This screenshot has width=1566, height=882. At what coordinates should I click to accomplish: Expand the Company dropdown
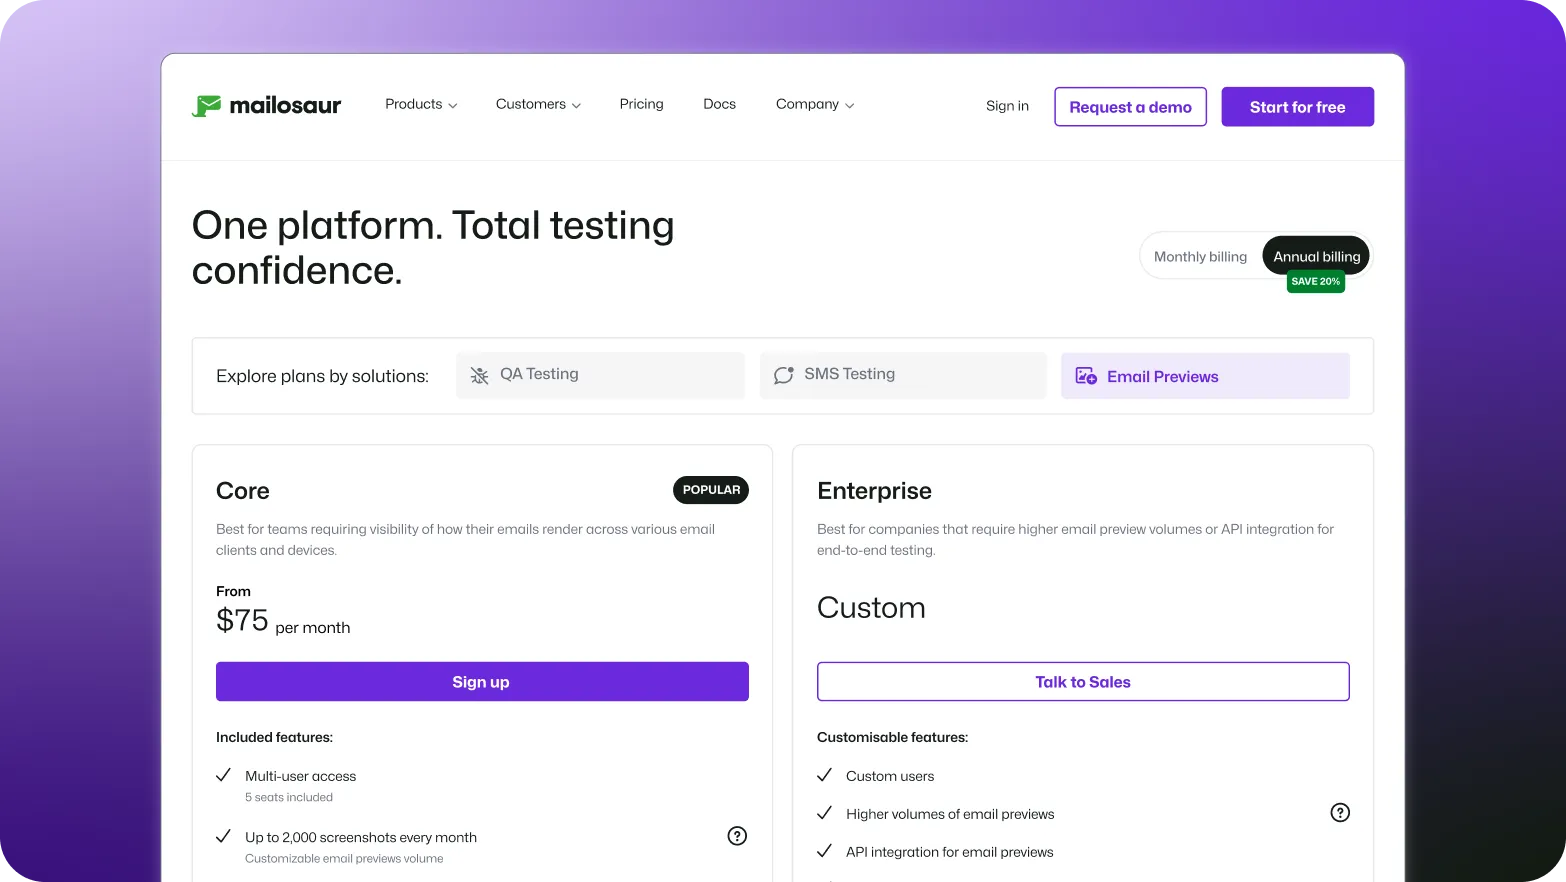click(x=815, y=104)
